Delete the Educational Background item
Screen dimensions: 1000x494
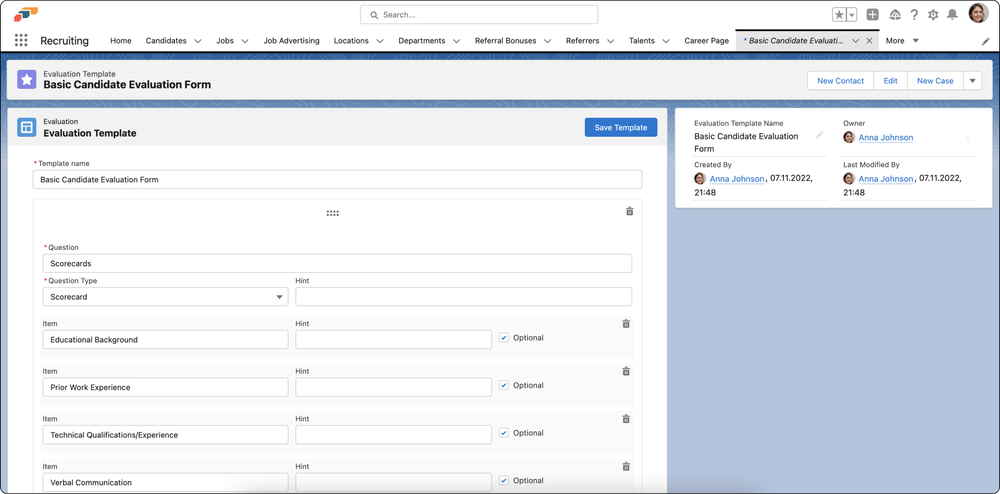pos(626,324)
